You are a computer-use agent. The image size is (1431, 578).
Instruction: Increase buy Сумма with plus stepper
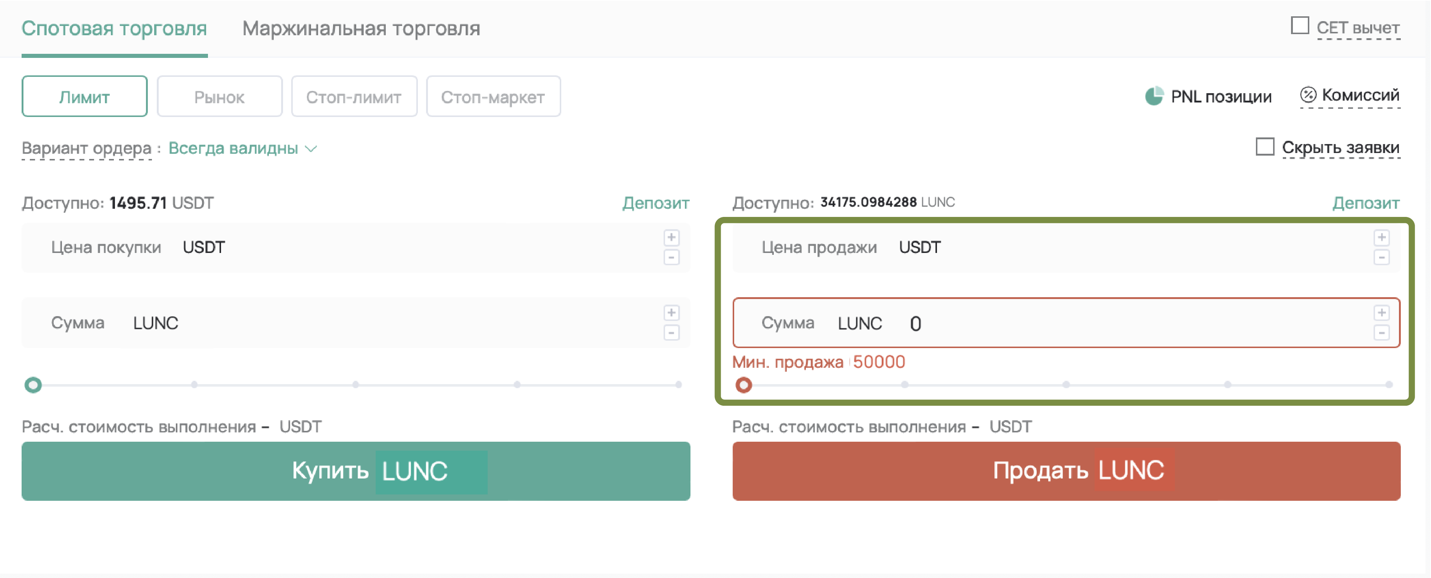coord(672,313)
